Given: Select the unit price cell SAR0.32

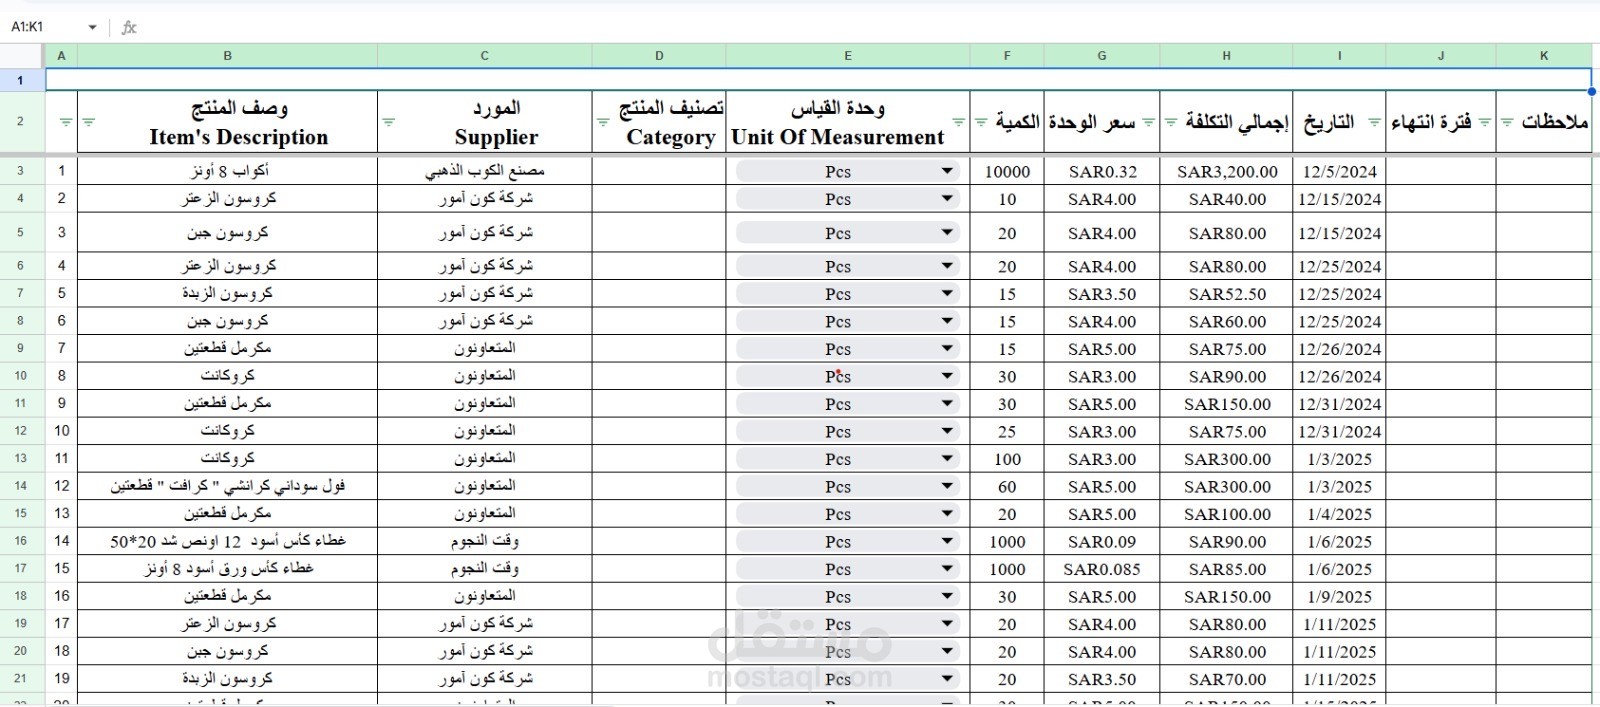Looking at the screenshot, I should [1102, 171].
